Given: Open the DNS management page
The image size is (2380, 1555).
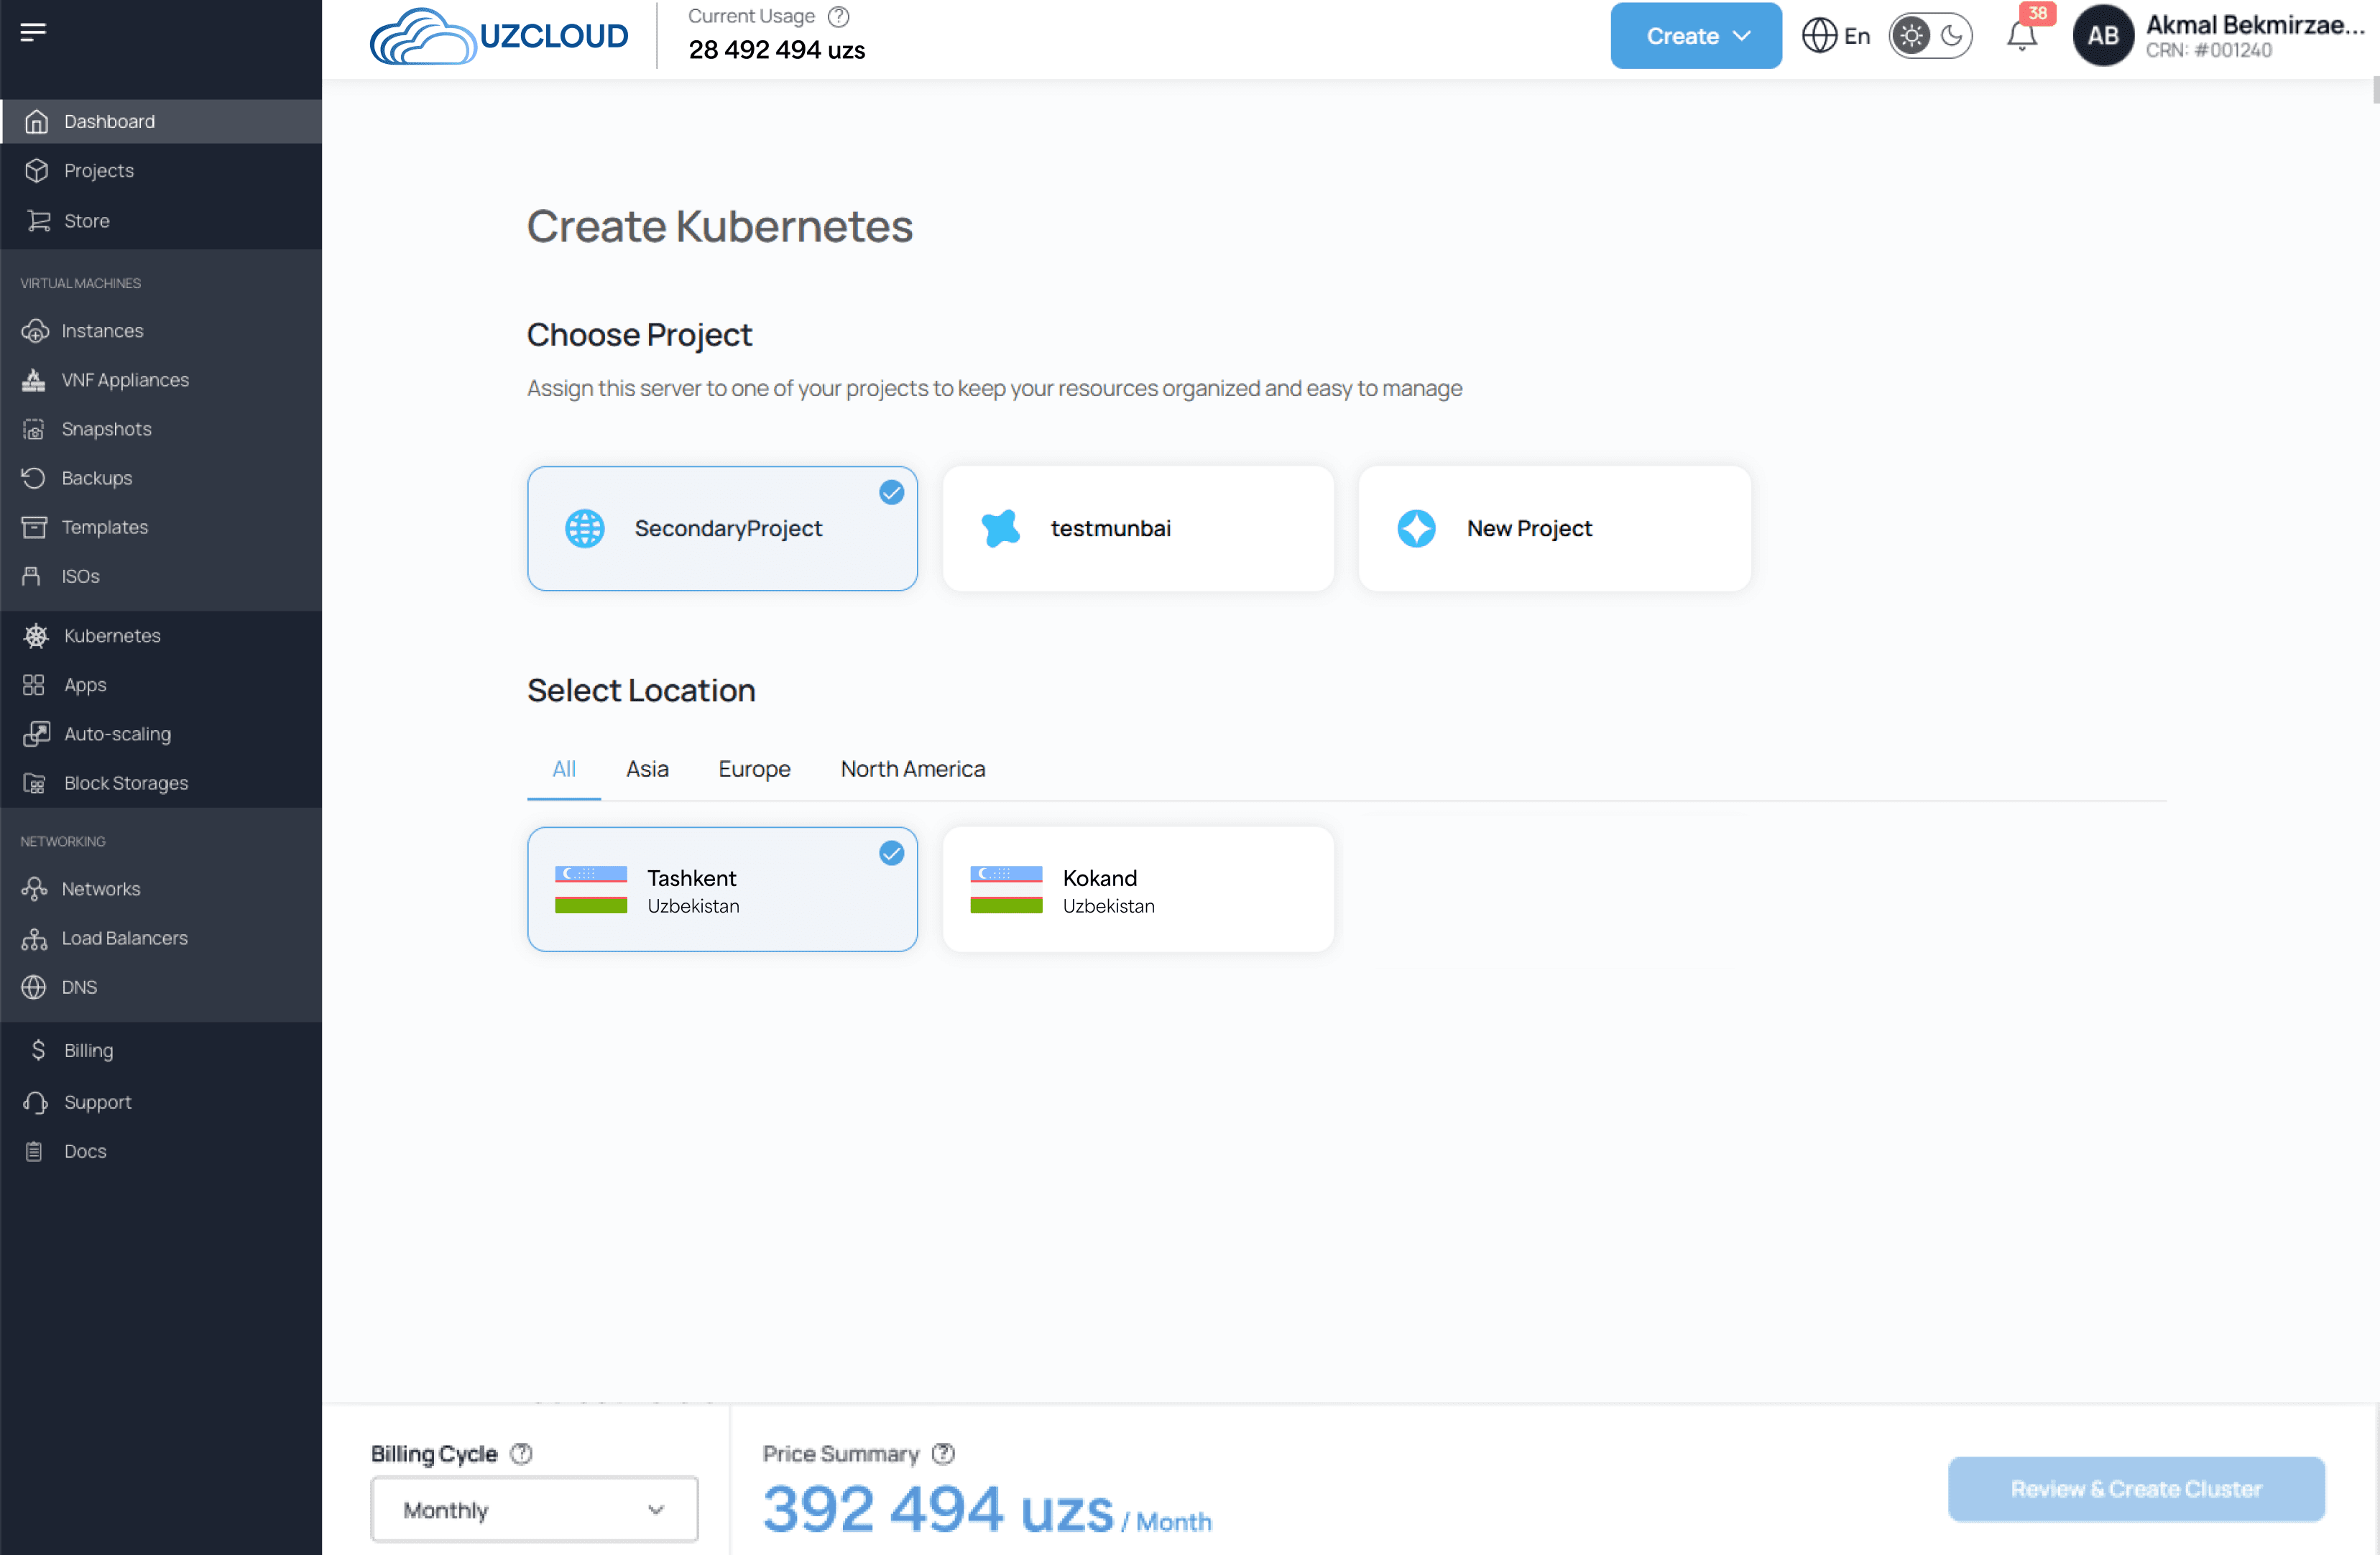Looking at the screenshot, I should point(81,987).
